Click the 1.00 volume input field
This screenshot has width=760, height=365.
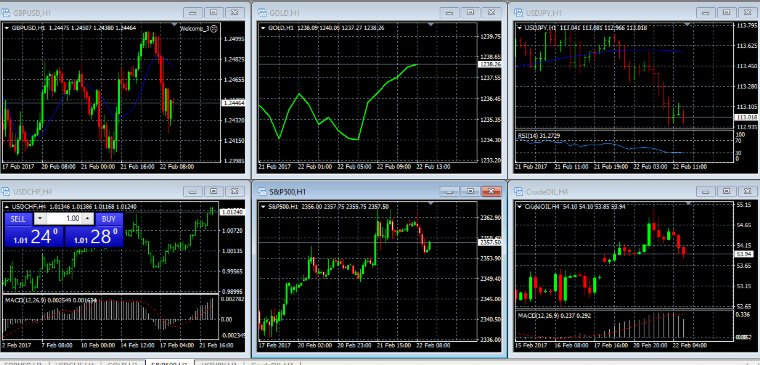coord(63,219)
